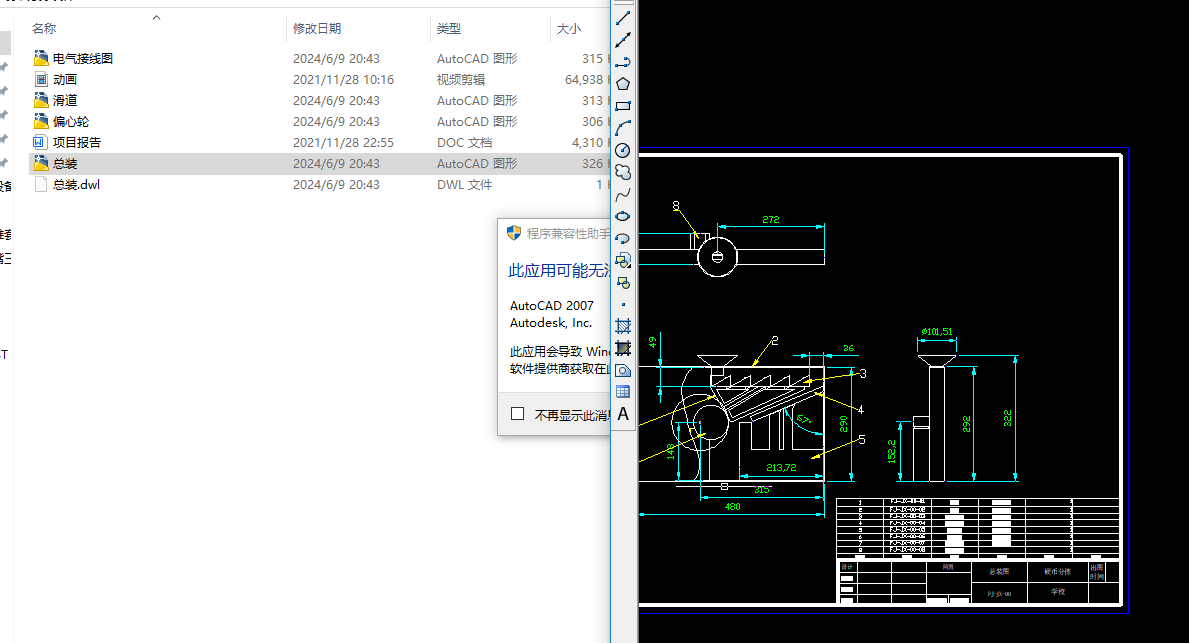Viewport: 1189px width, 643px height.
Task: Sort files by 修改日期 column header
Action: tap(317, 28)
